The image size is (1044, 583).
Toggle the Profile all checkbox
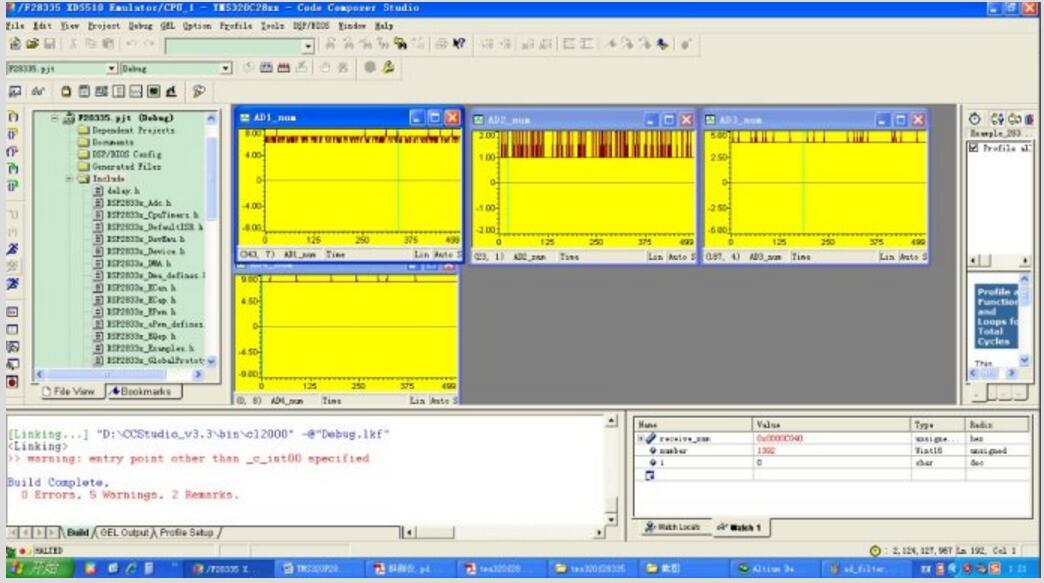tap(973, 148)
